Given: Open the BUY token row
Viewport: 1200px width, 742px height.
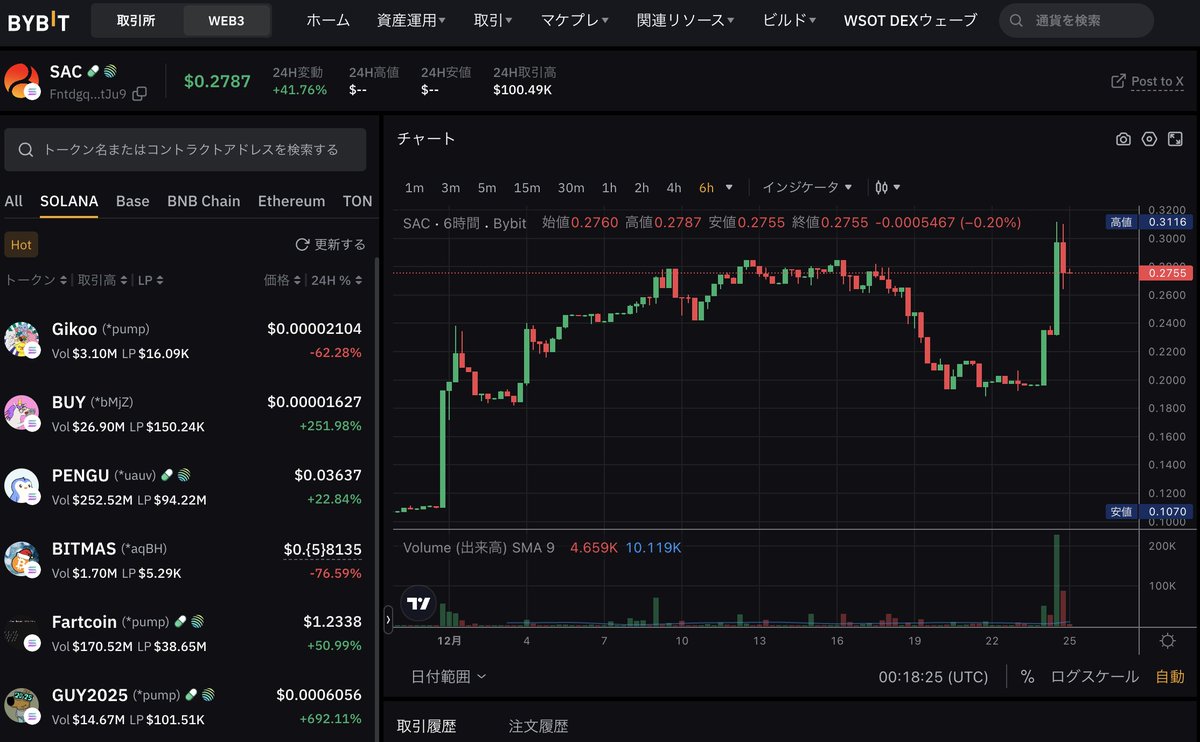Looking at the screenshot, I should (185, 412).
